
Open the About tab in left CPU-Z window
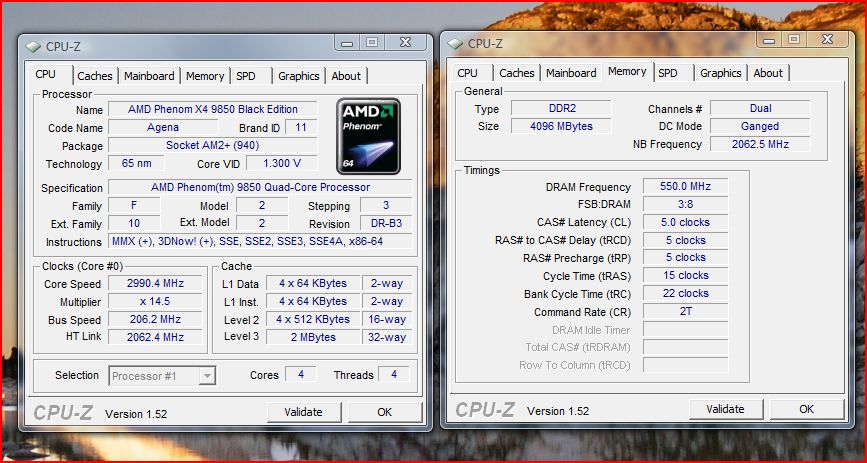346,76
